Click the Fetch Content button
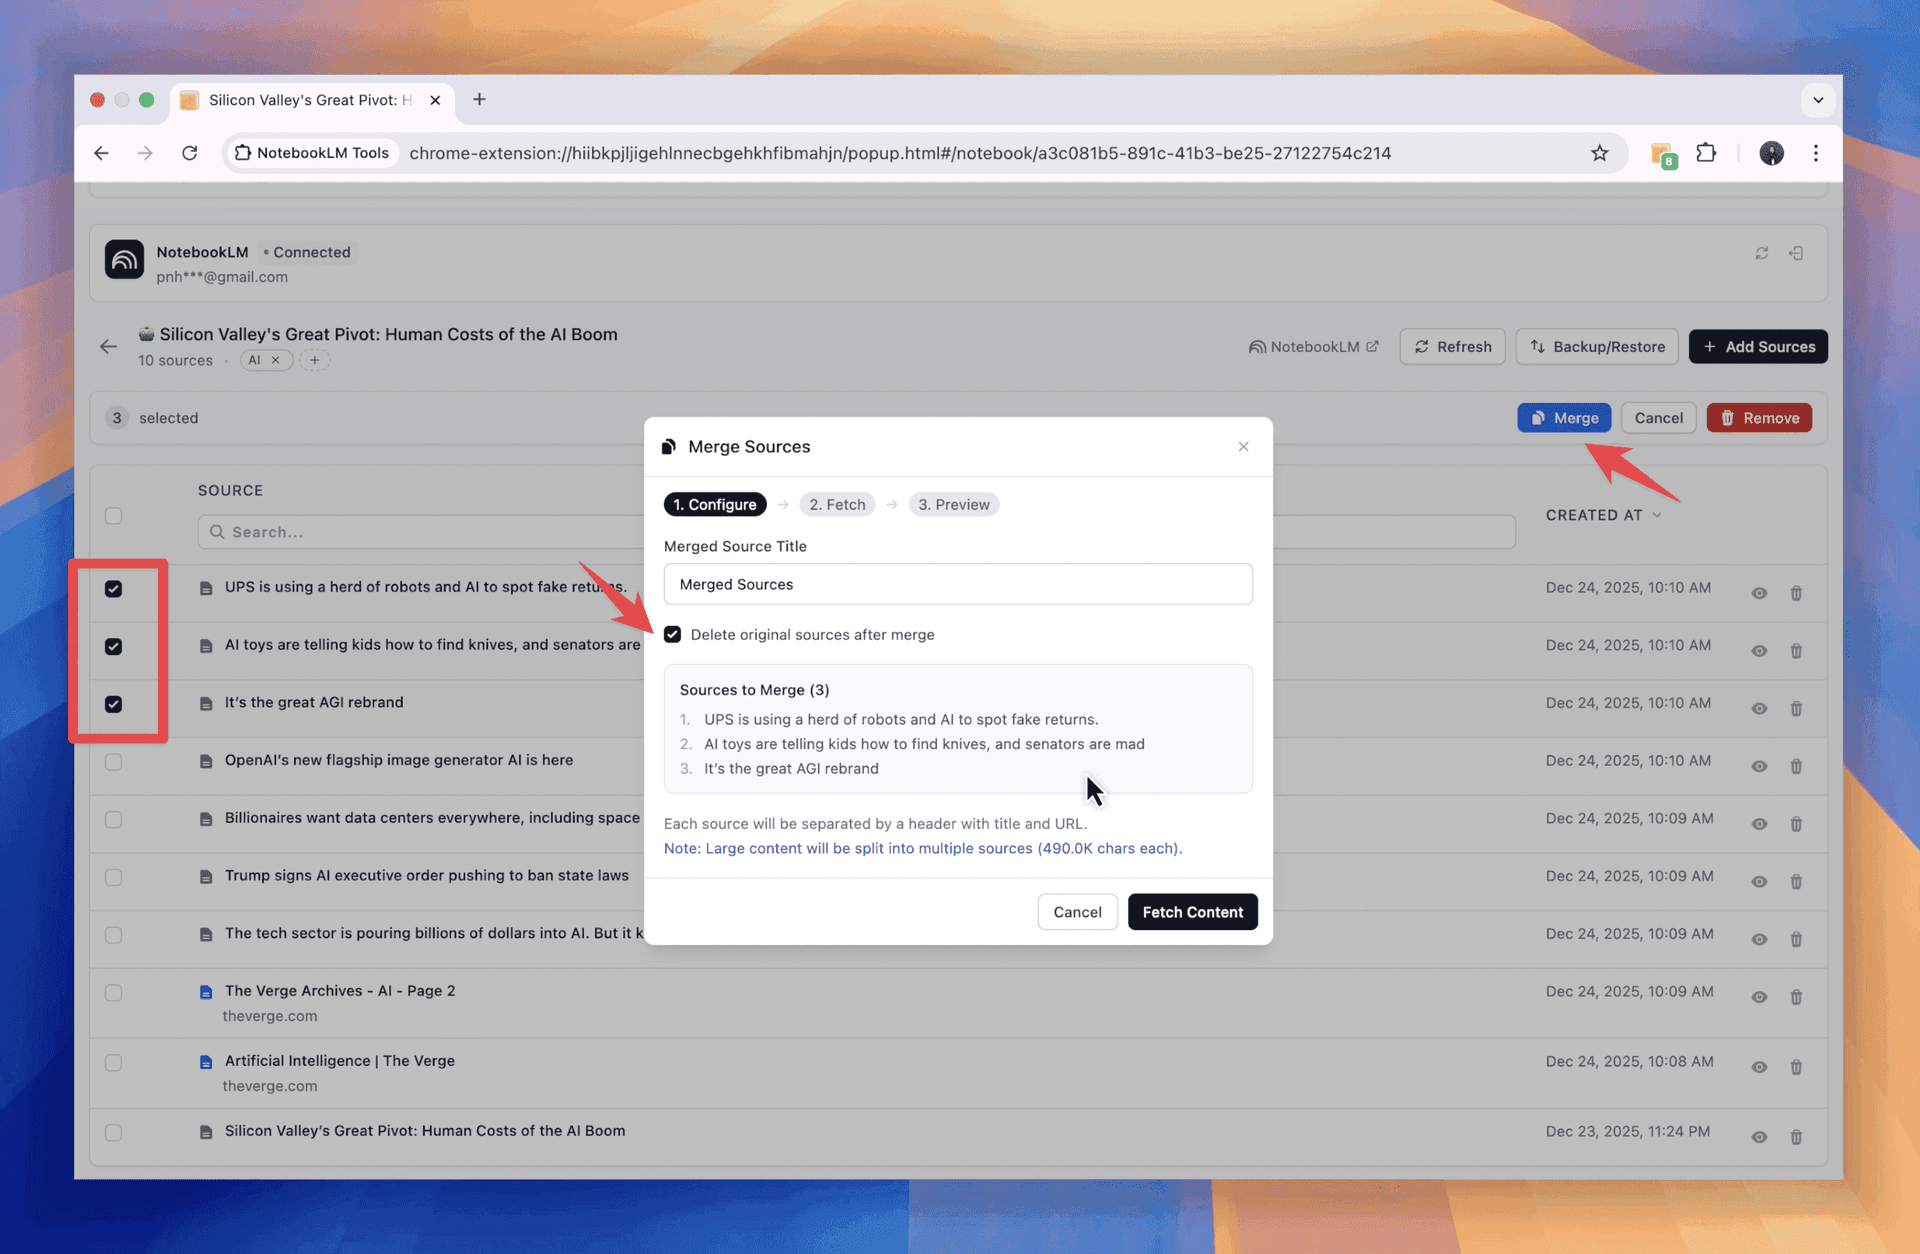 pyautogui.click(x=1192, y=912)
